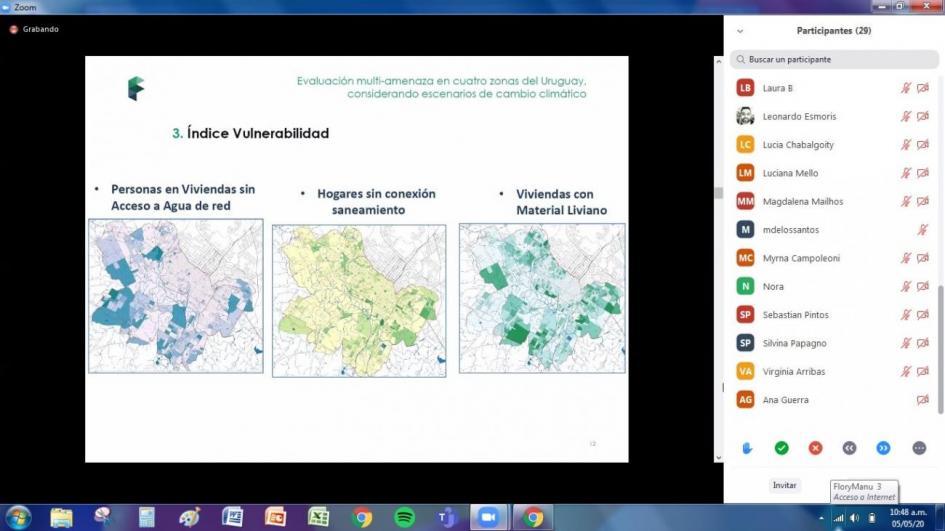Click the Zoom taskbar icon
The width and height of the screenshot is (945, 531).
pos(488,517)
